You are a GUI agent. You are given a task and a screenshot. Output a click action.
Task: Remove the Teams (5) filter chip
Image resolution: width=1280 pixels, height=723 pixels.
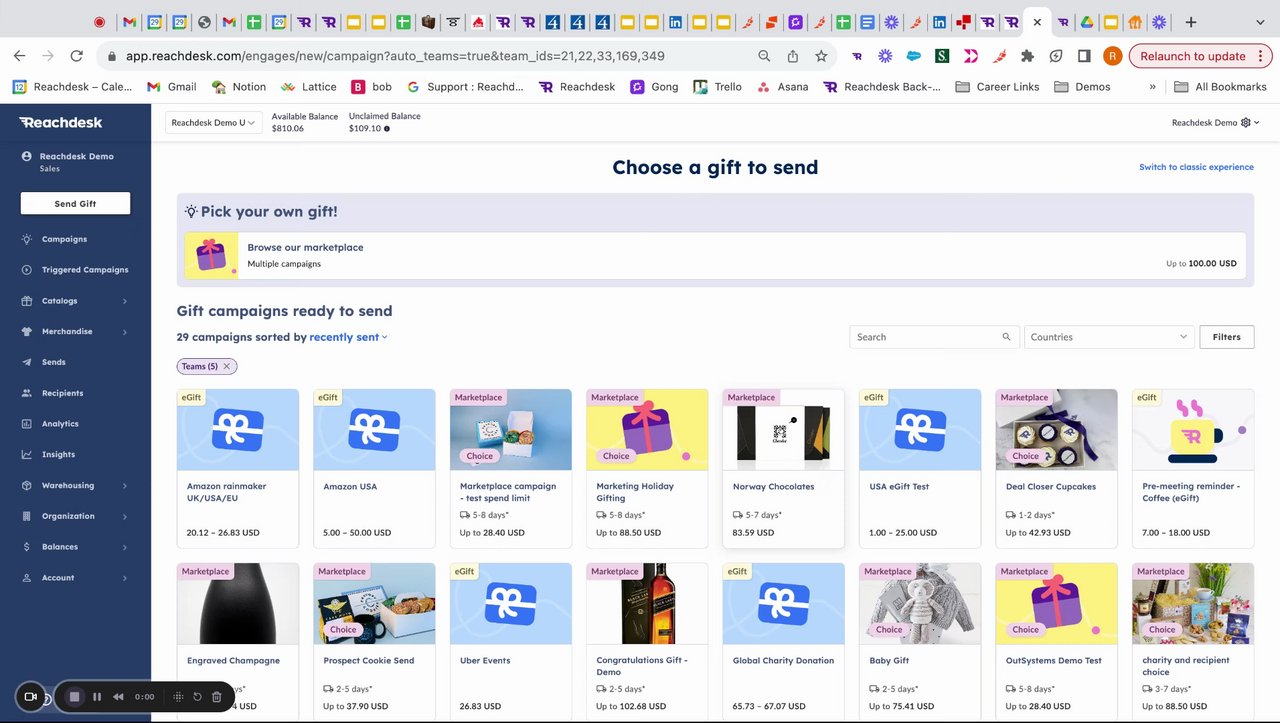click(227, 366)
